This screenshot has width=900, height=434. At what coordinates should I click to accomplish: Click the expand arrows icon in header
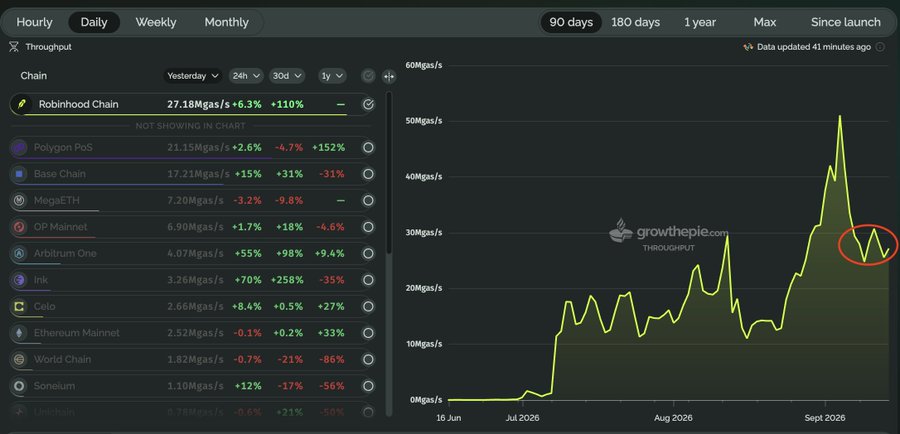(x=389, y=76)
